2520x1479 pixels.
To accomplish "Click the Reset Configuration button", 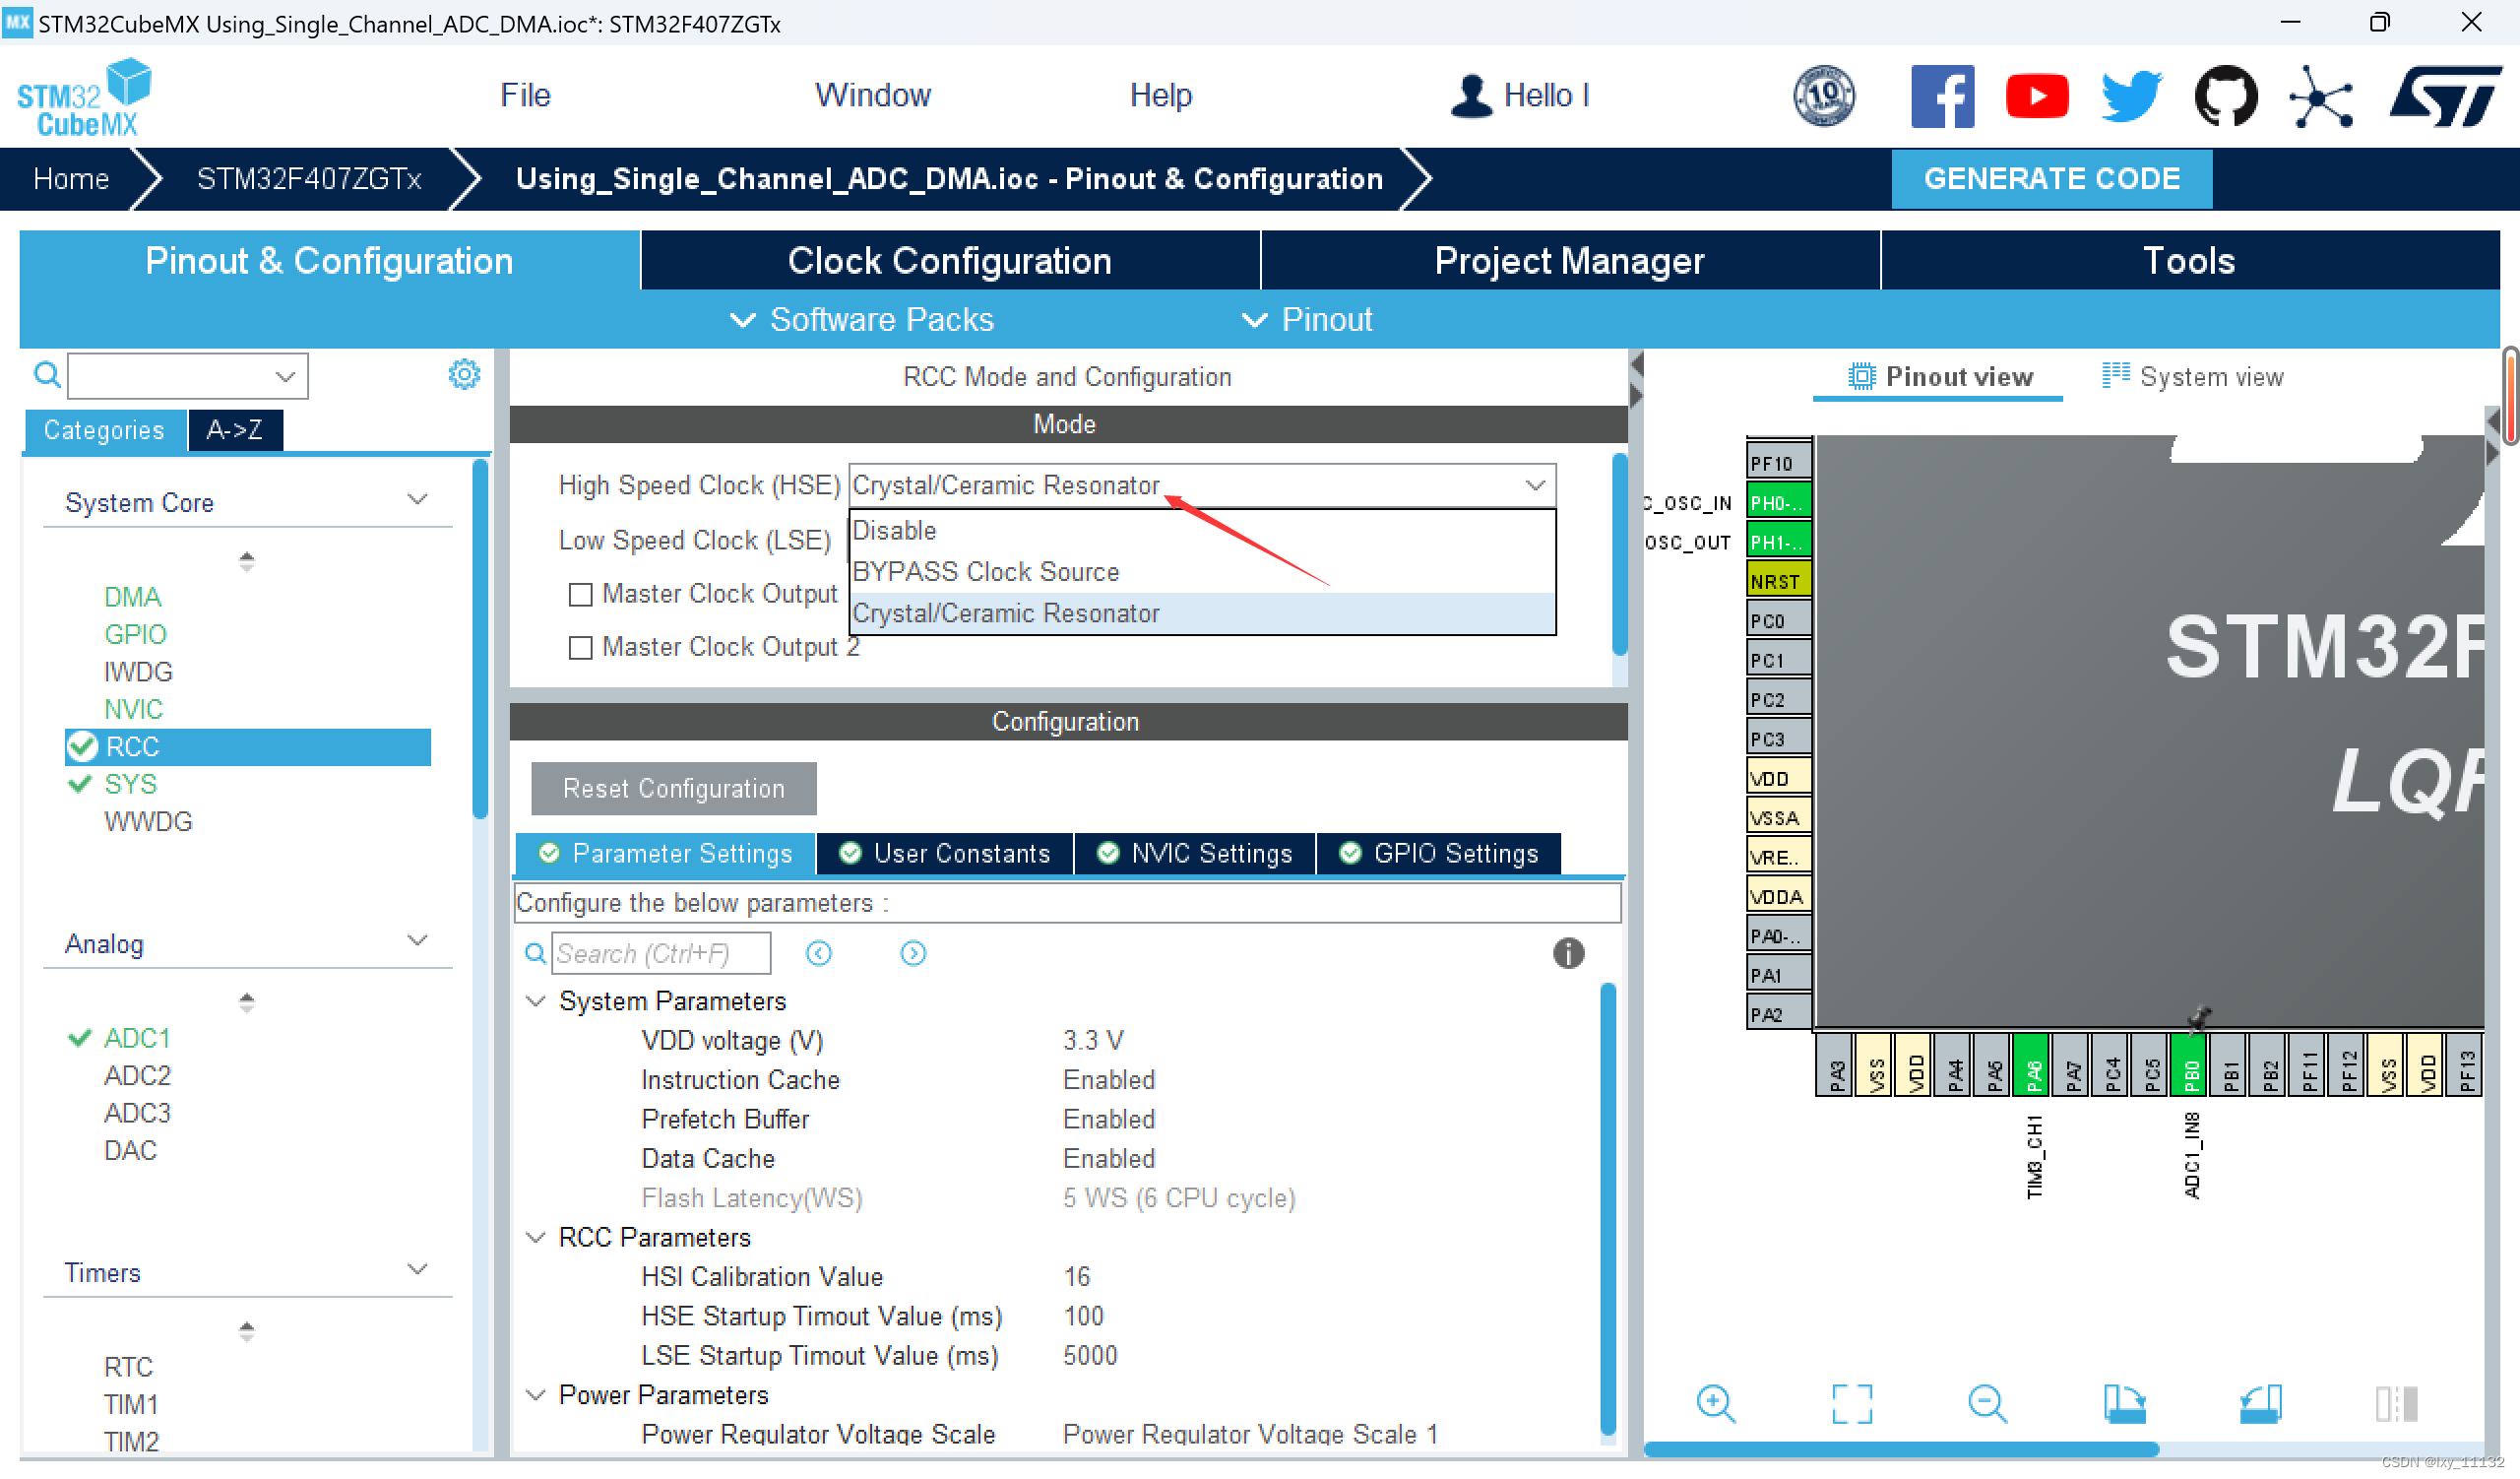I will coord(673,789).
